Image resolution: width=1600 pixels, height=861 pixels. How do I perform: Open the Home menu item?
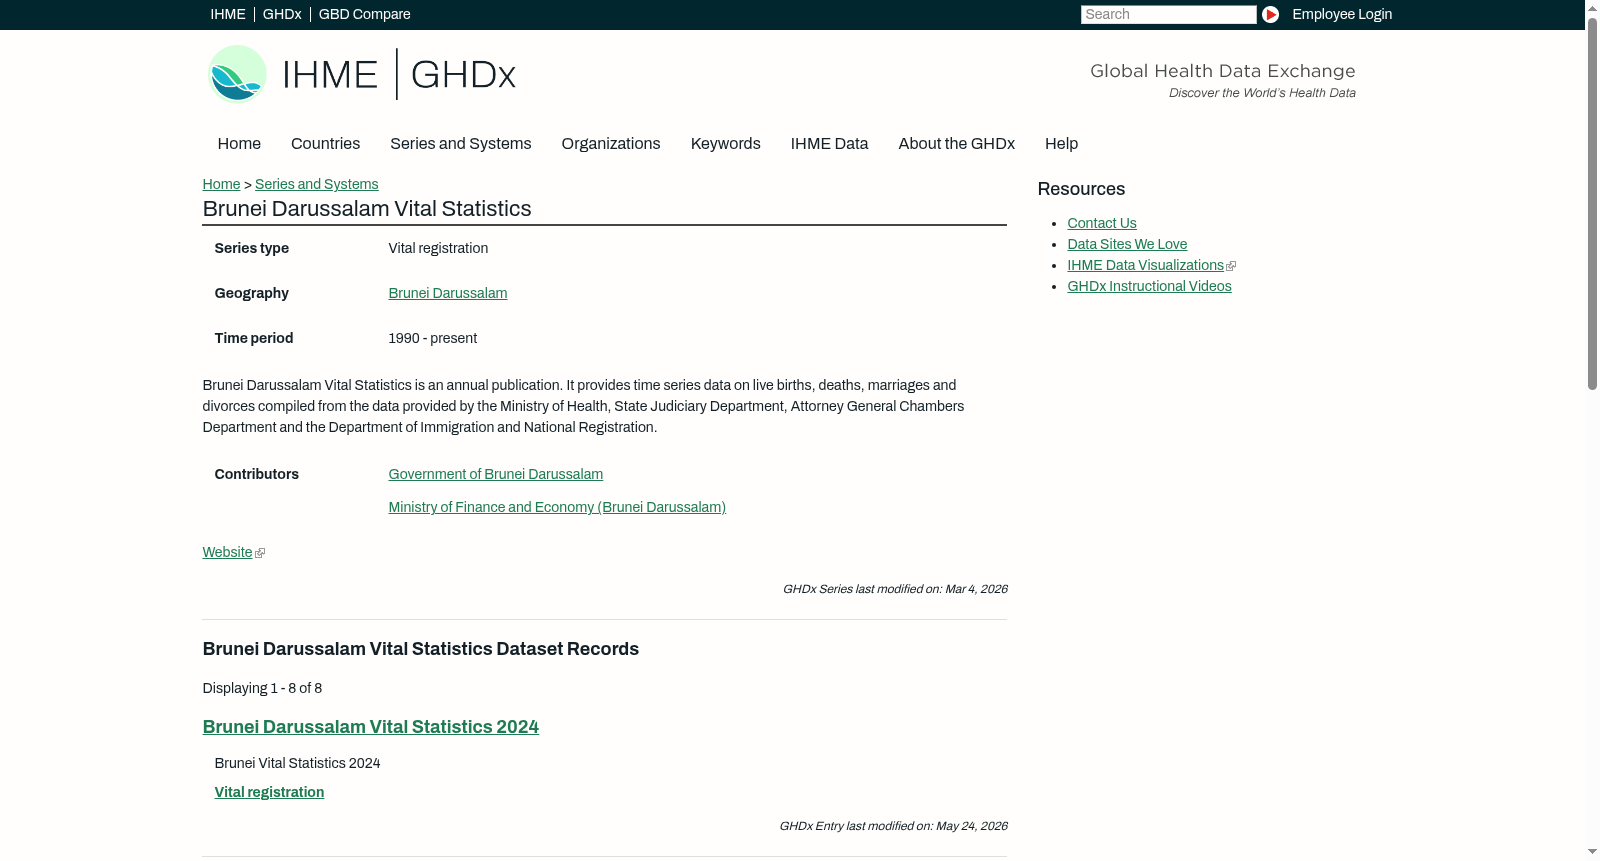point(239,144)
